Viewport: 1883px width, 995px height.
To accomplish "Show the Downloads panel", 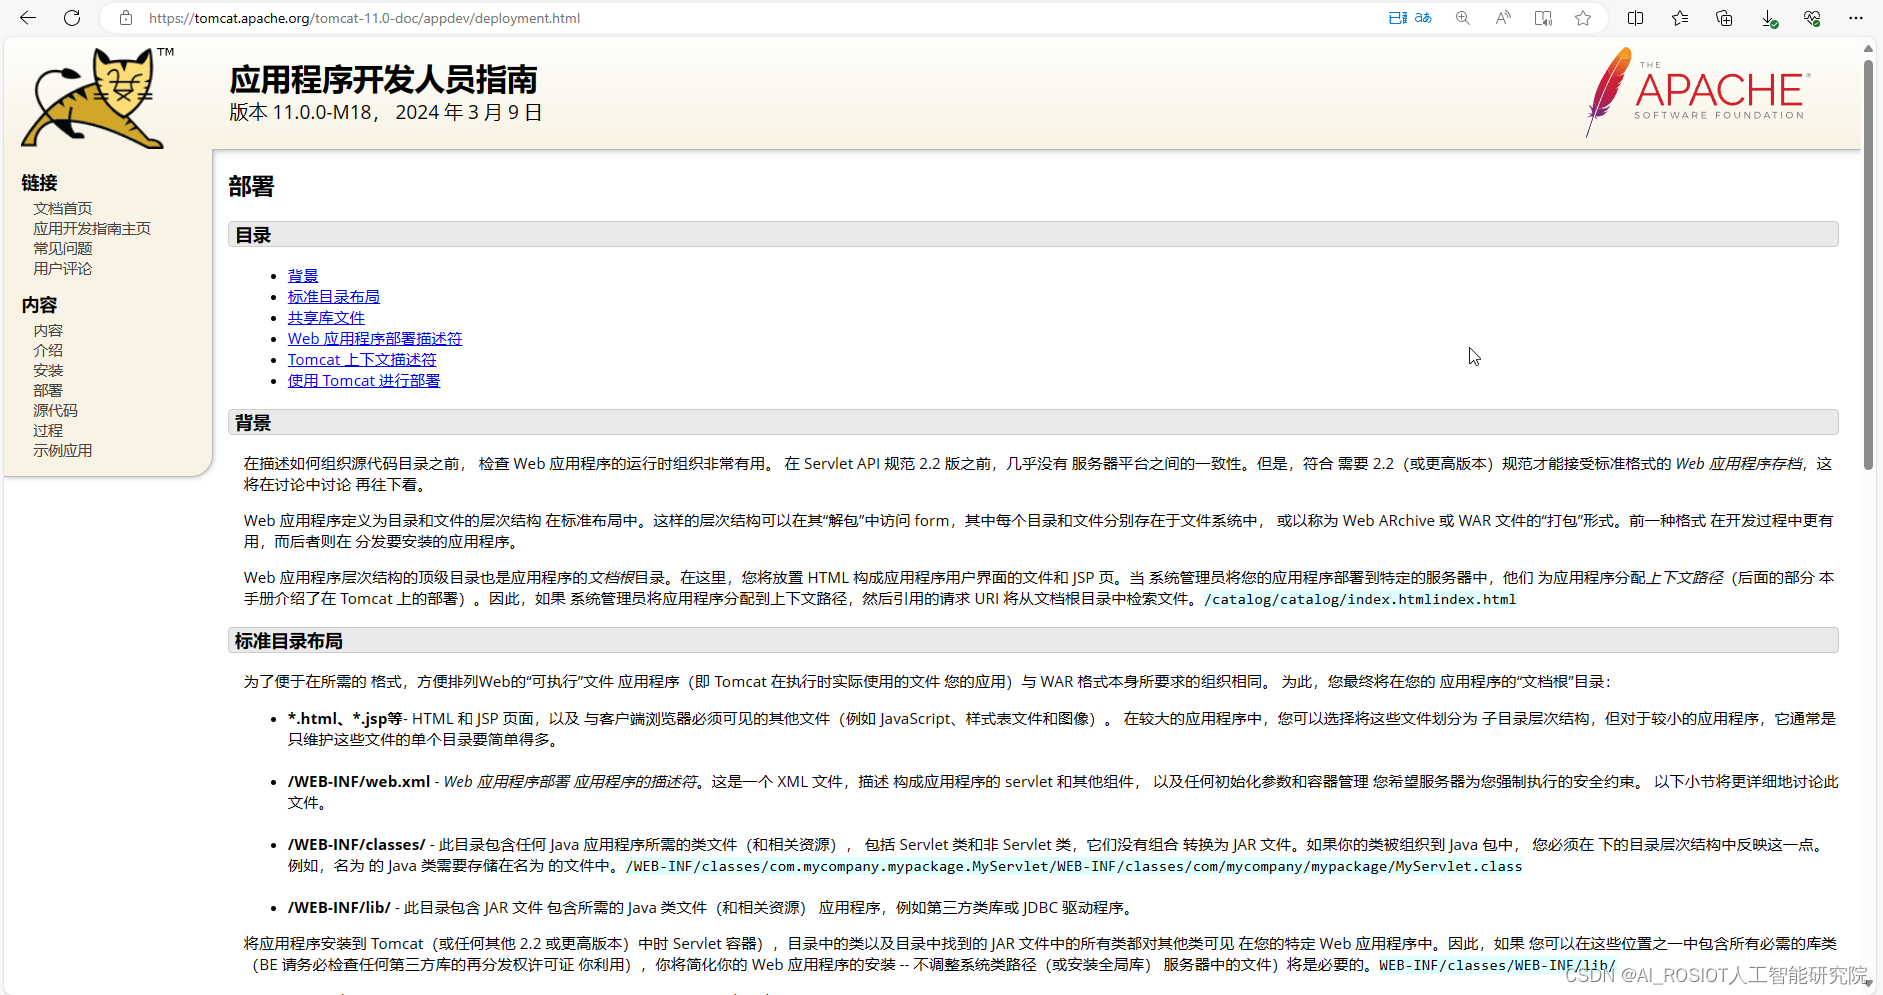I will point(1768,18).
